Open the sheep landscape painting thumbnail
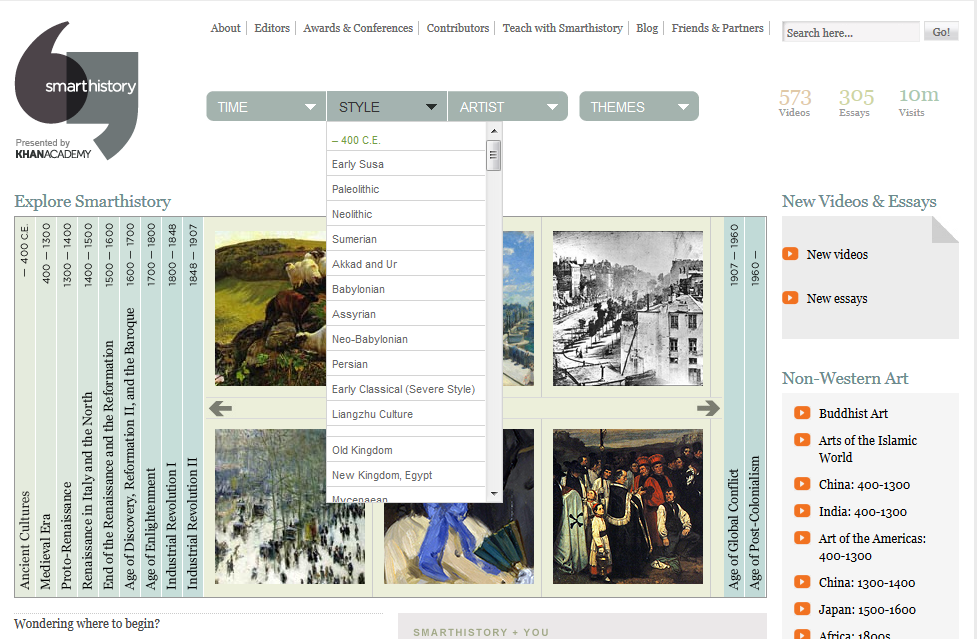977x639 pixels. point(270,308)
